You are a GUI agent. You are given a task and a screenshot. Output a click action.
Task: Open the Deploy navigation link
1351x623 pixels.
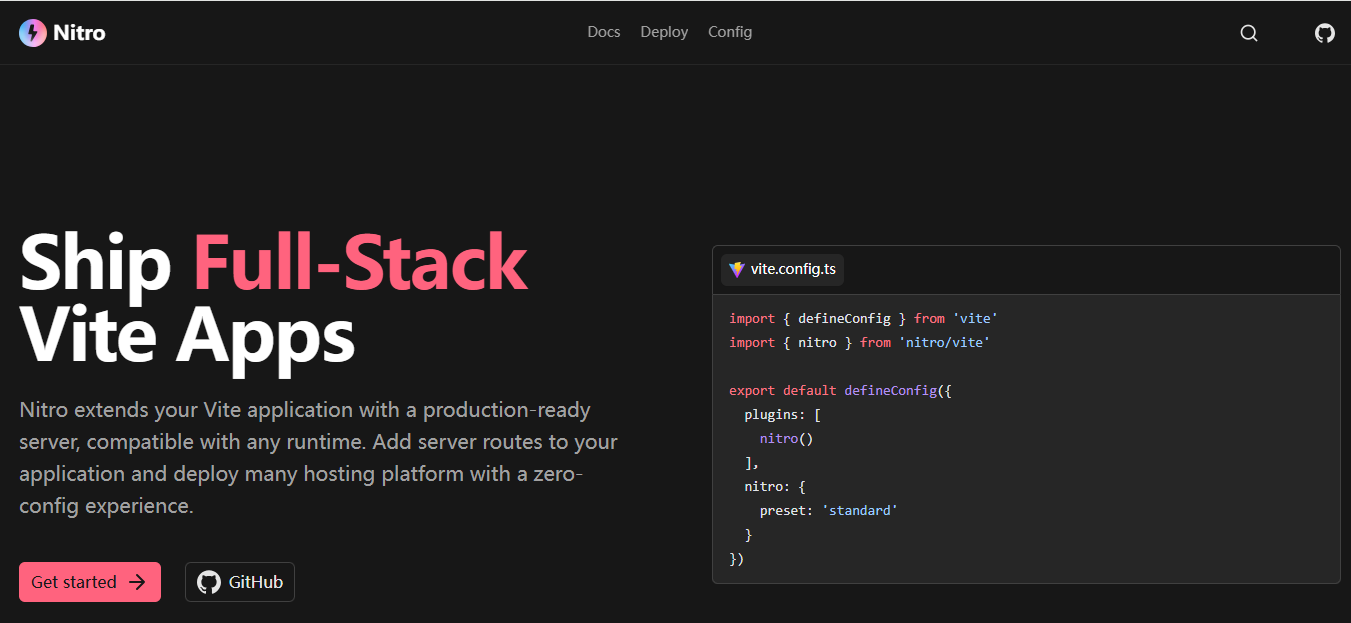point(664,32)
